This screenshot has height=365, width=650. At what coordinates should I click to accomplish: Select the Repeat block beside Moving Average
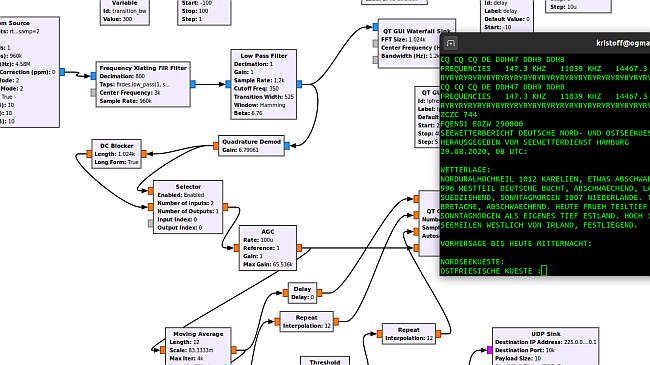pos(306,321)
